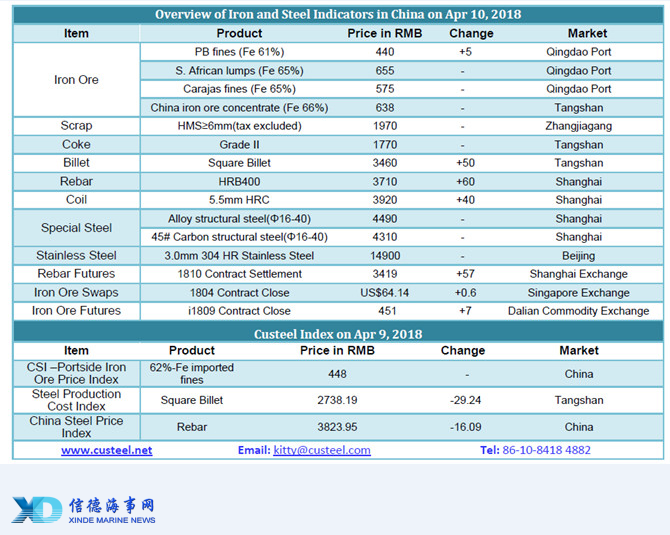Click the 'i1809 Contract Close' cell
The width and height of the screenshot is (670, 535).
coord(239,311)
